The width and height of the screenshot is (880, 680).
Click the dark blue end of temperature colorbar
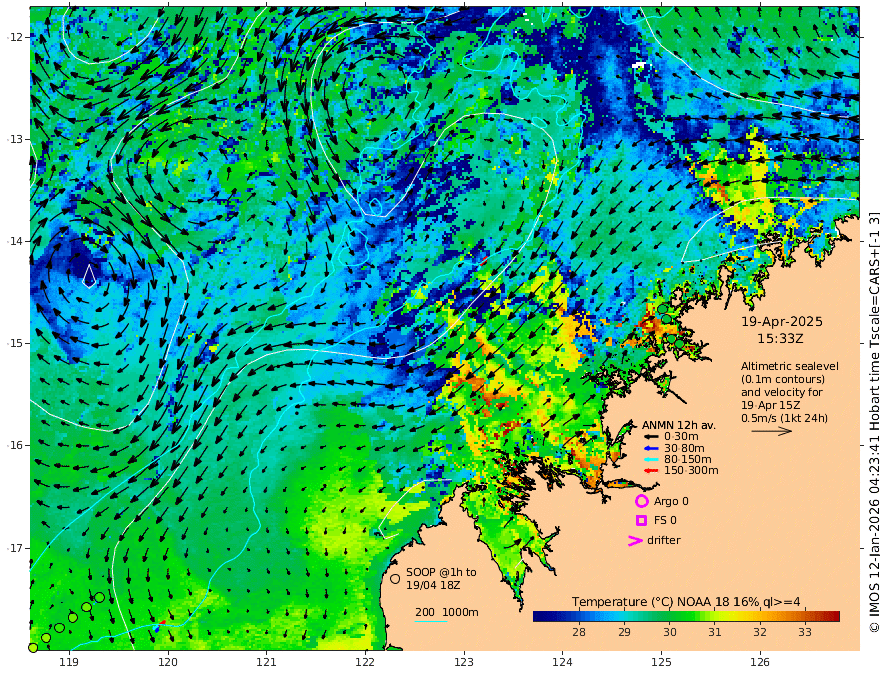tap(542, 617)
